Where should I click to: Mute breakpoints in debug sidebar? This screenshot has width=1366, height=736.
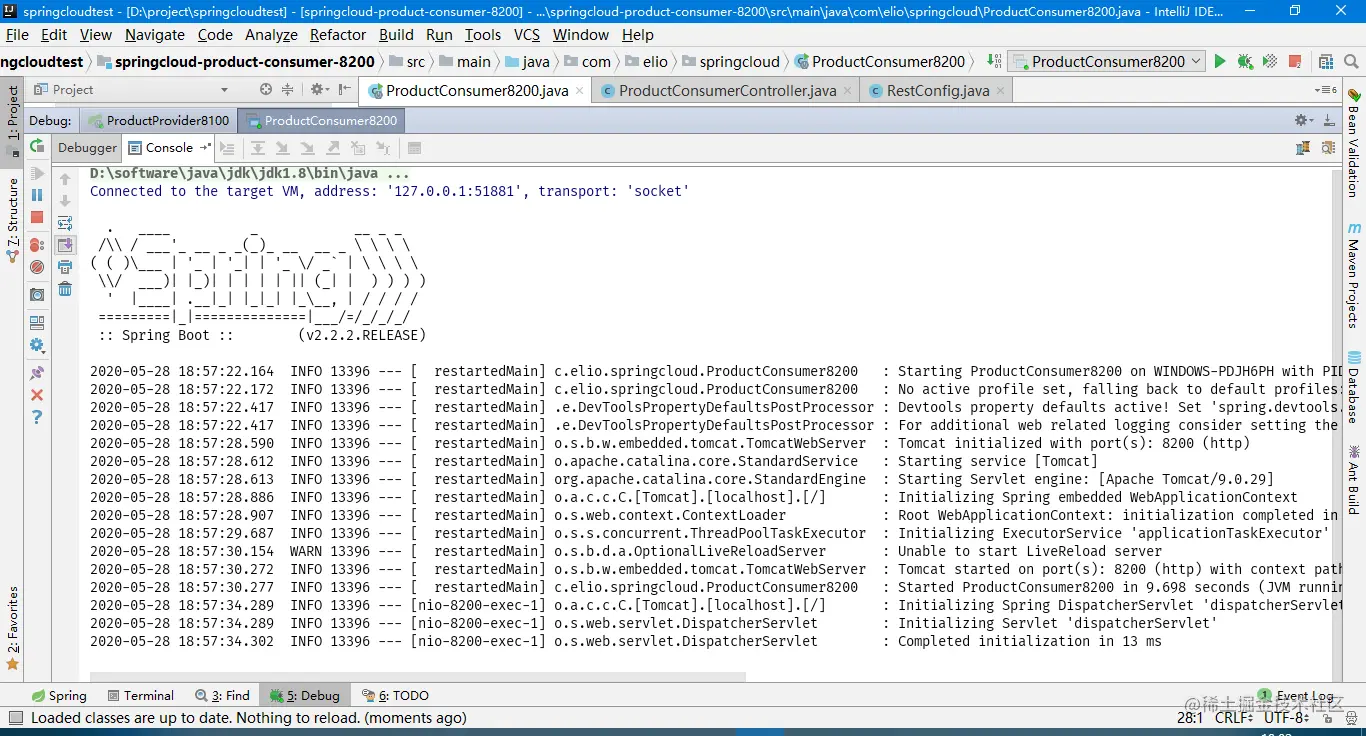point(37,267)
